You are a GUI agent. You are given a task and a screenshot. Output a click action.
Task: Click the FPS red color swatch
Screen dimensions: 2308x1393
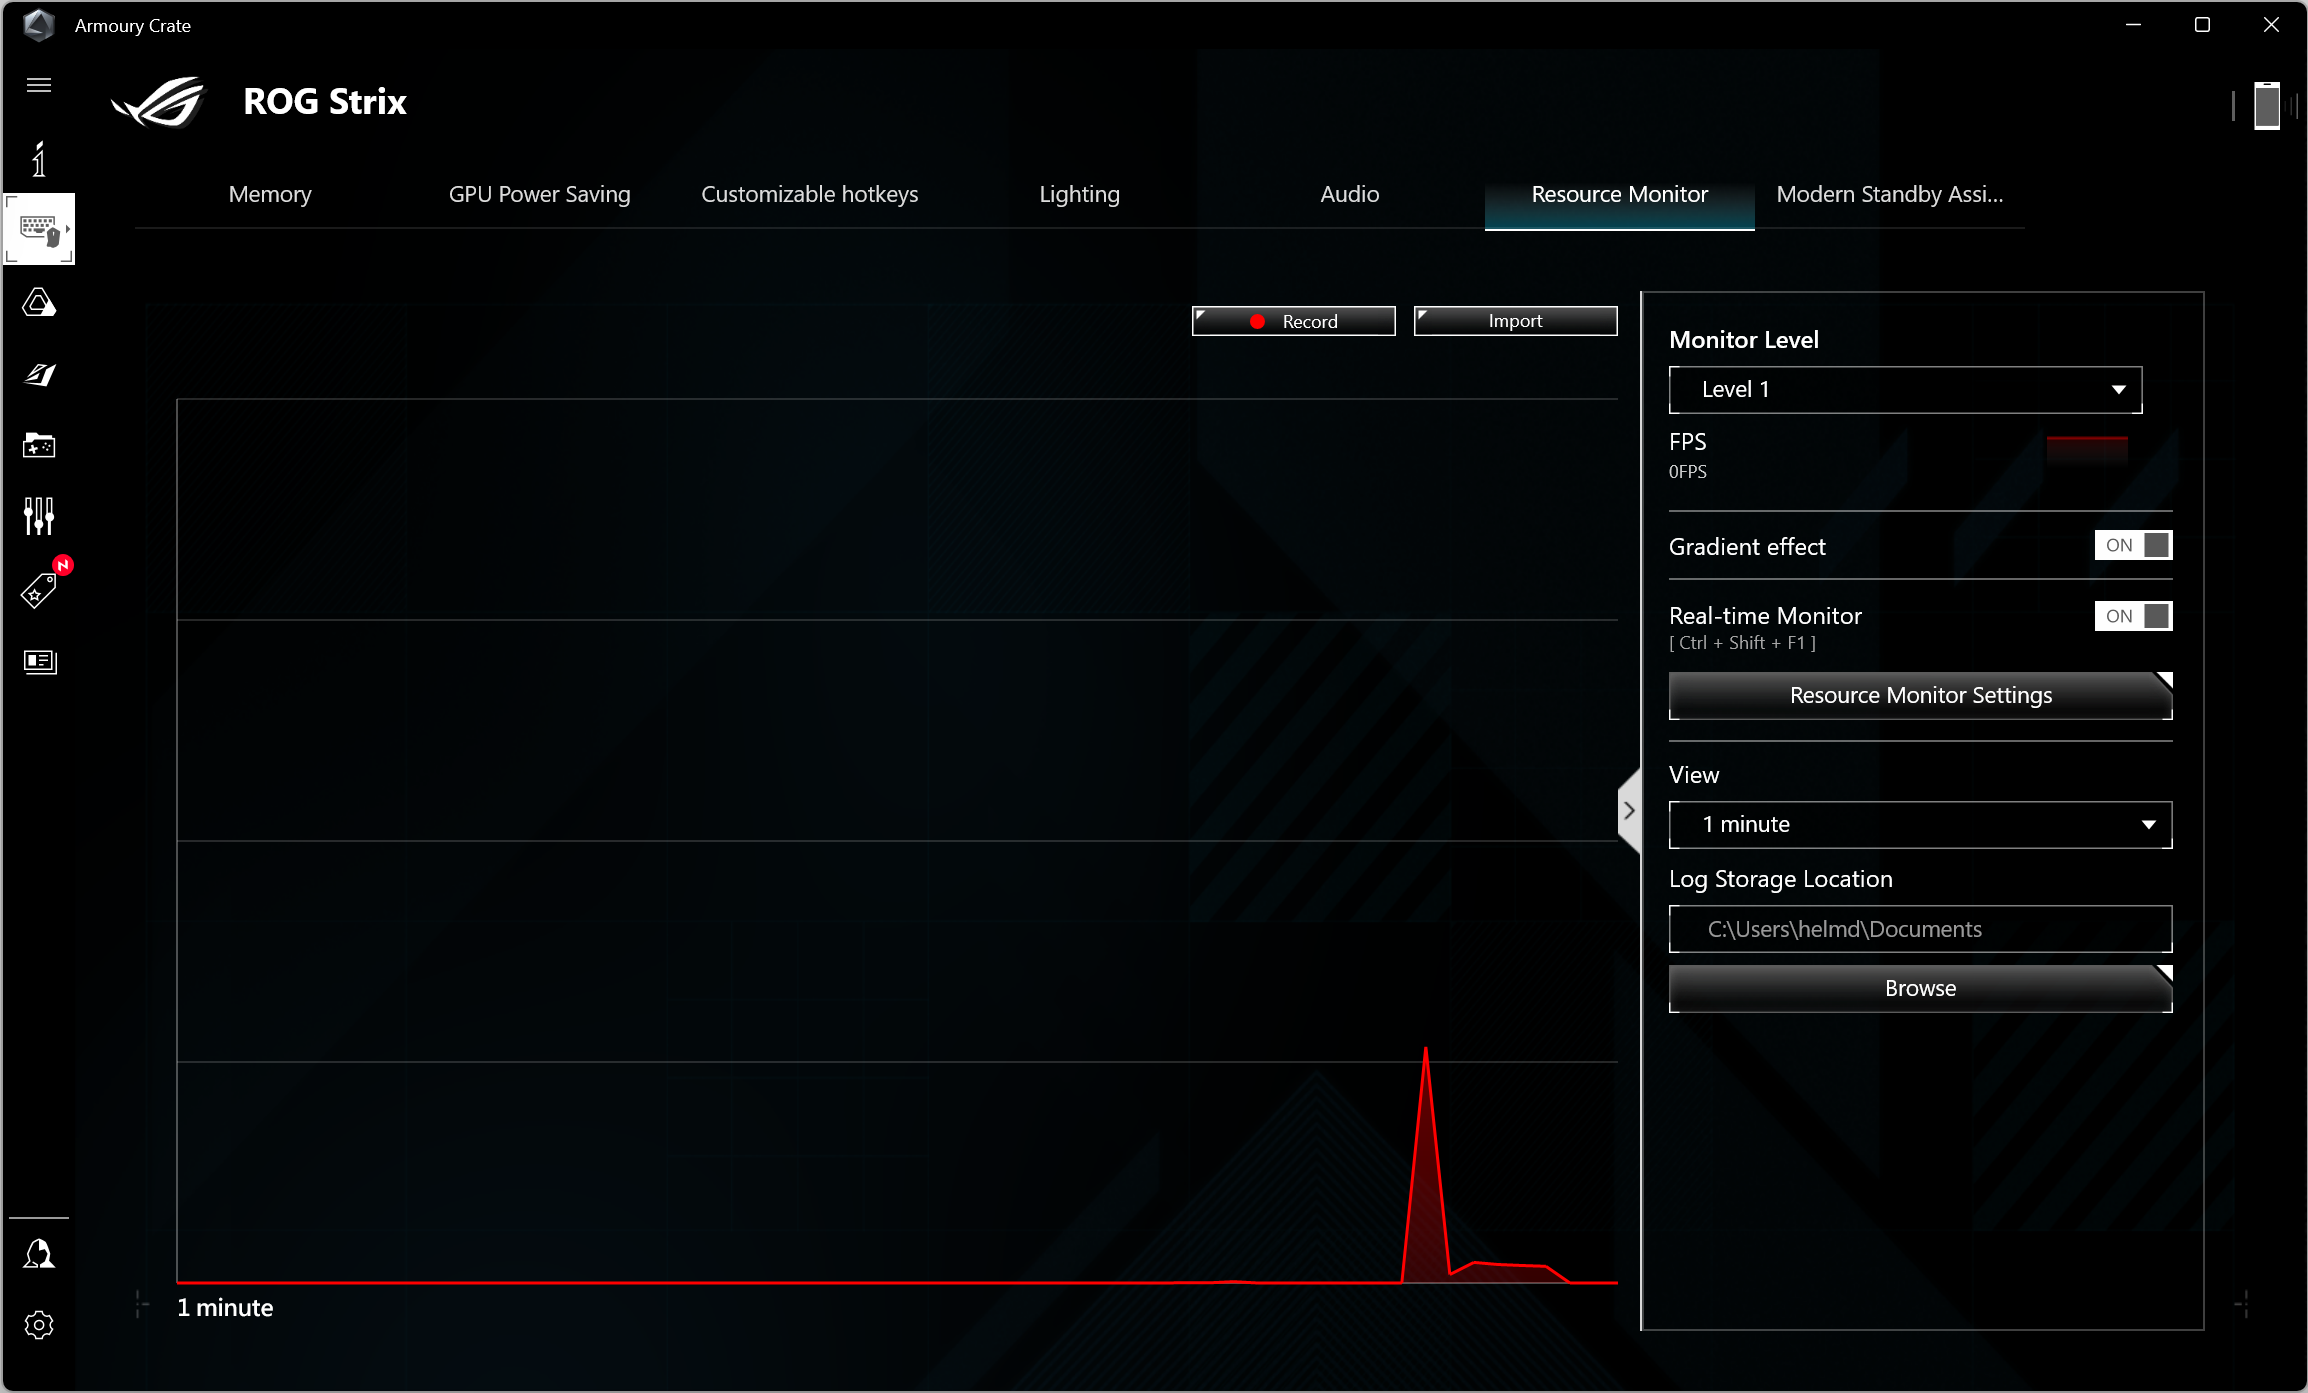point(2087,447)
